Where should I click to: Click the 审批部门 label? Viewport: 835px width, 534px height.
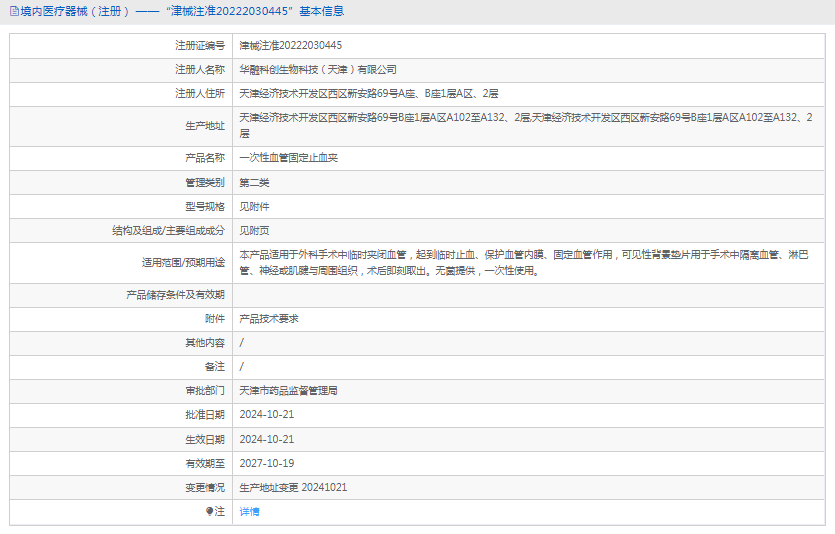click(205, 391)
